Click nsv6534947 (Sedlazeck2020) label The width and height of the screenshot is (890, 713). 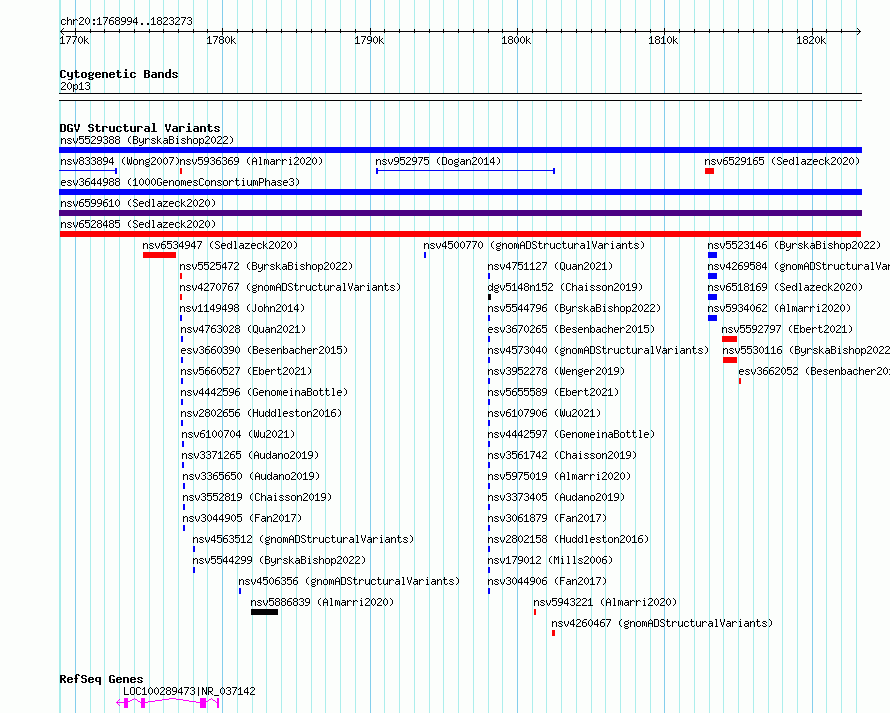click(220, 245)
